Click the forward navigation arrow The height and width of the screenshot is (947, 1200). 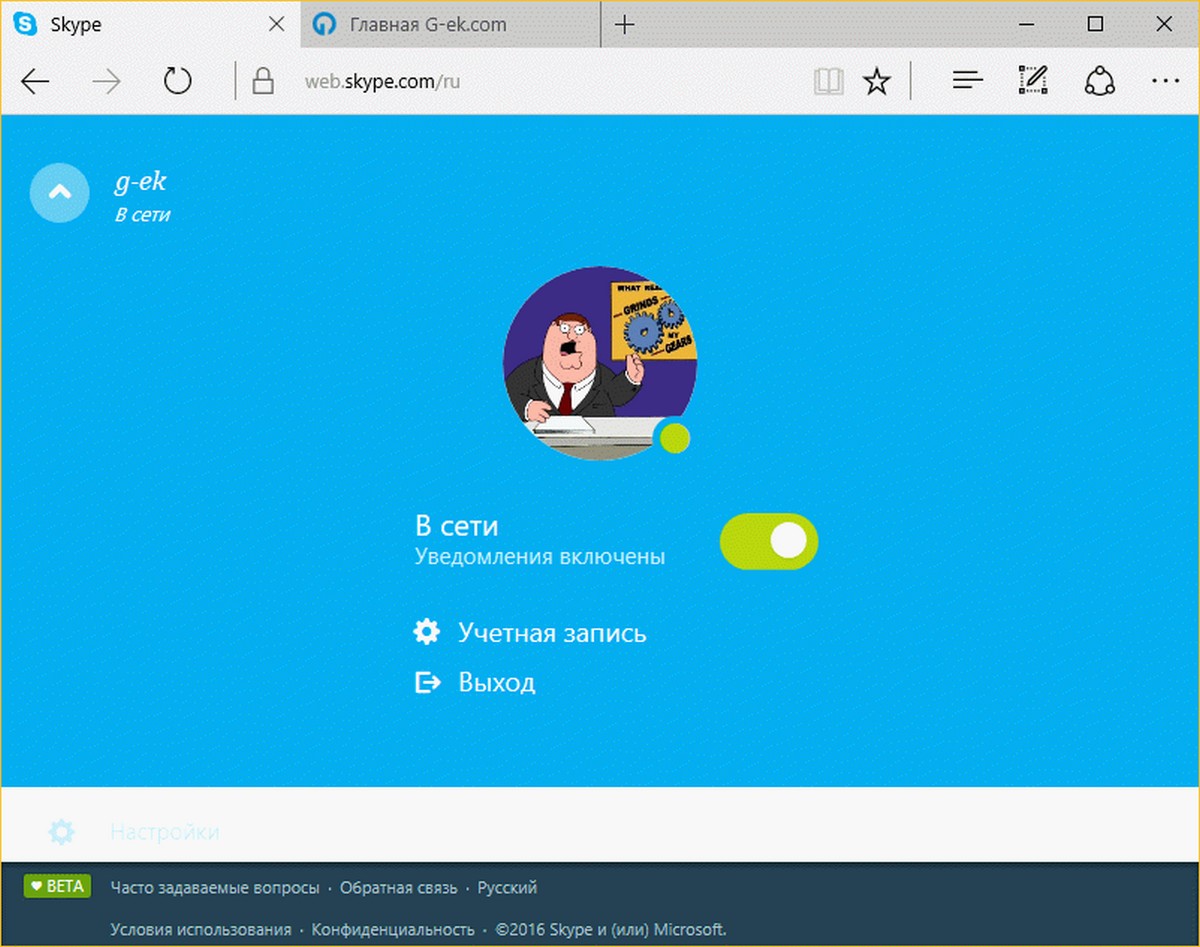106,82
